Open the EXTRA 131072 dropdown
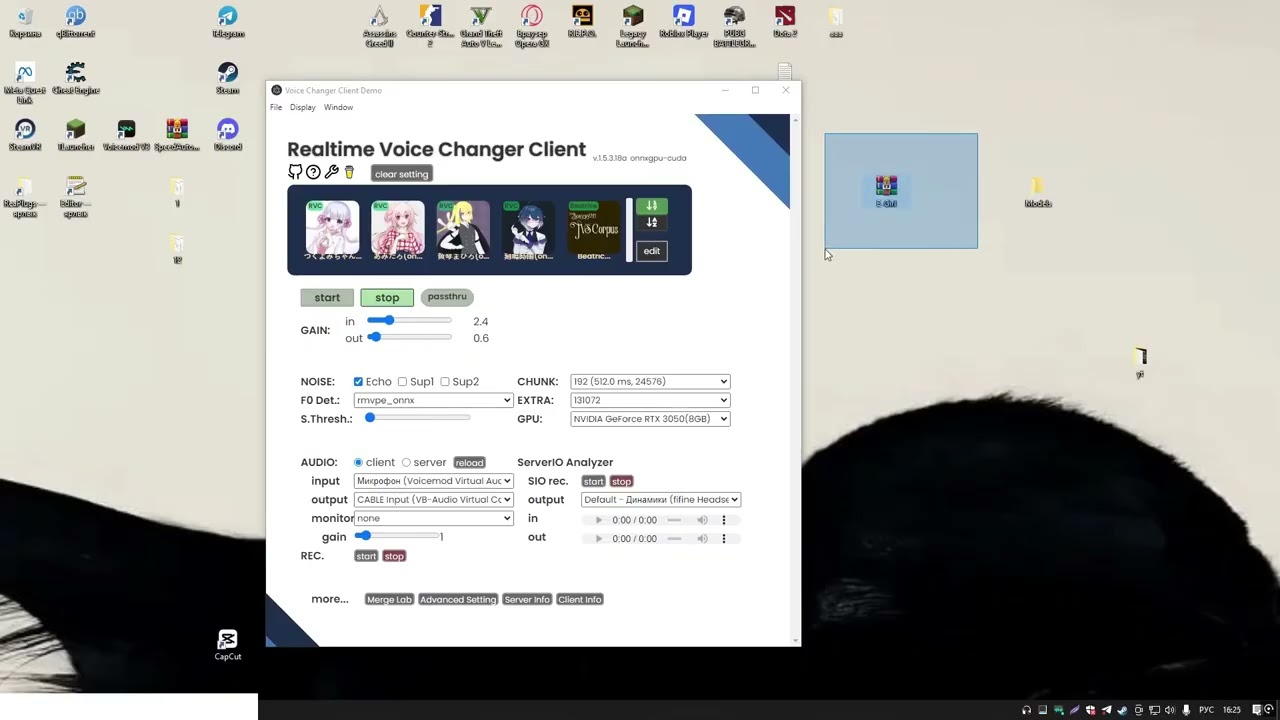The height and width of the screenshot is (720, 1280). 650,400
